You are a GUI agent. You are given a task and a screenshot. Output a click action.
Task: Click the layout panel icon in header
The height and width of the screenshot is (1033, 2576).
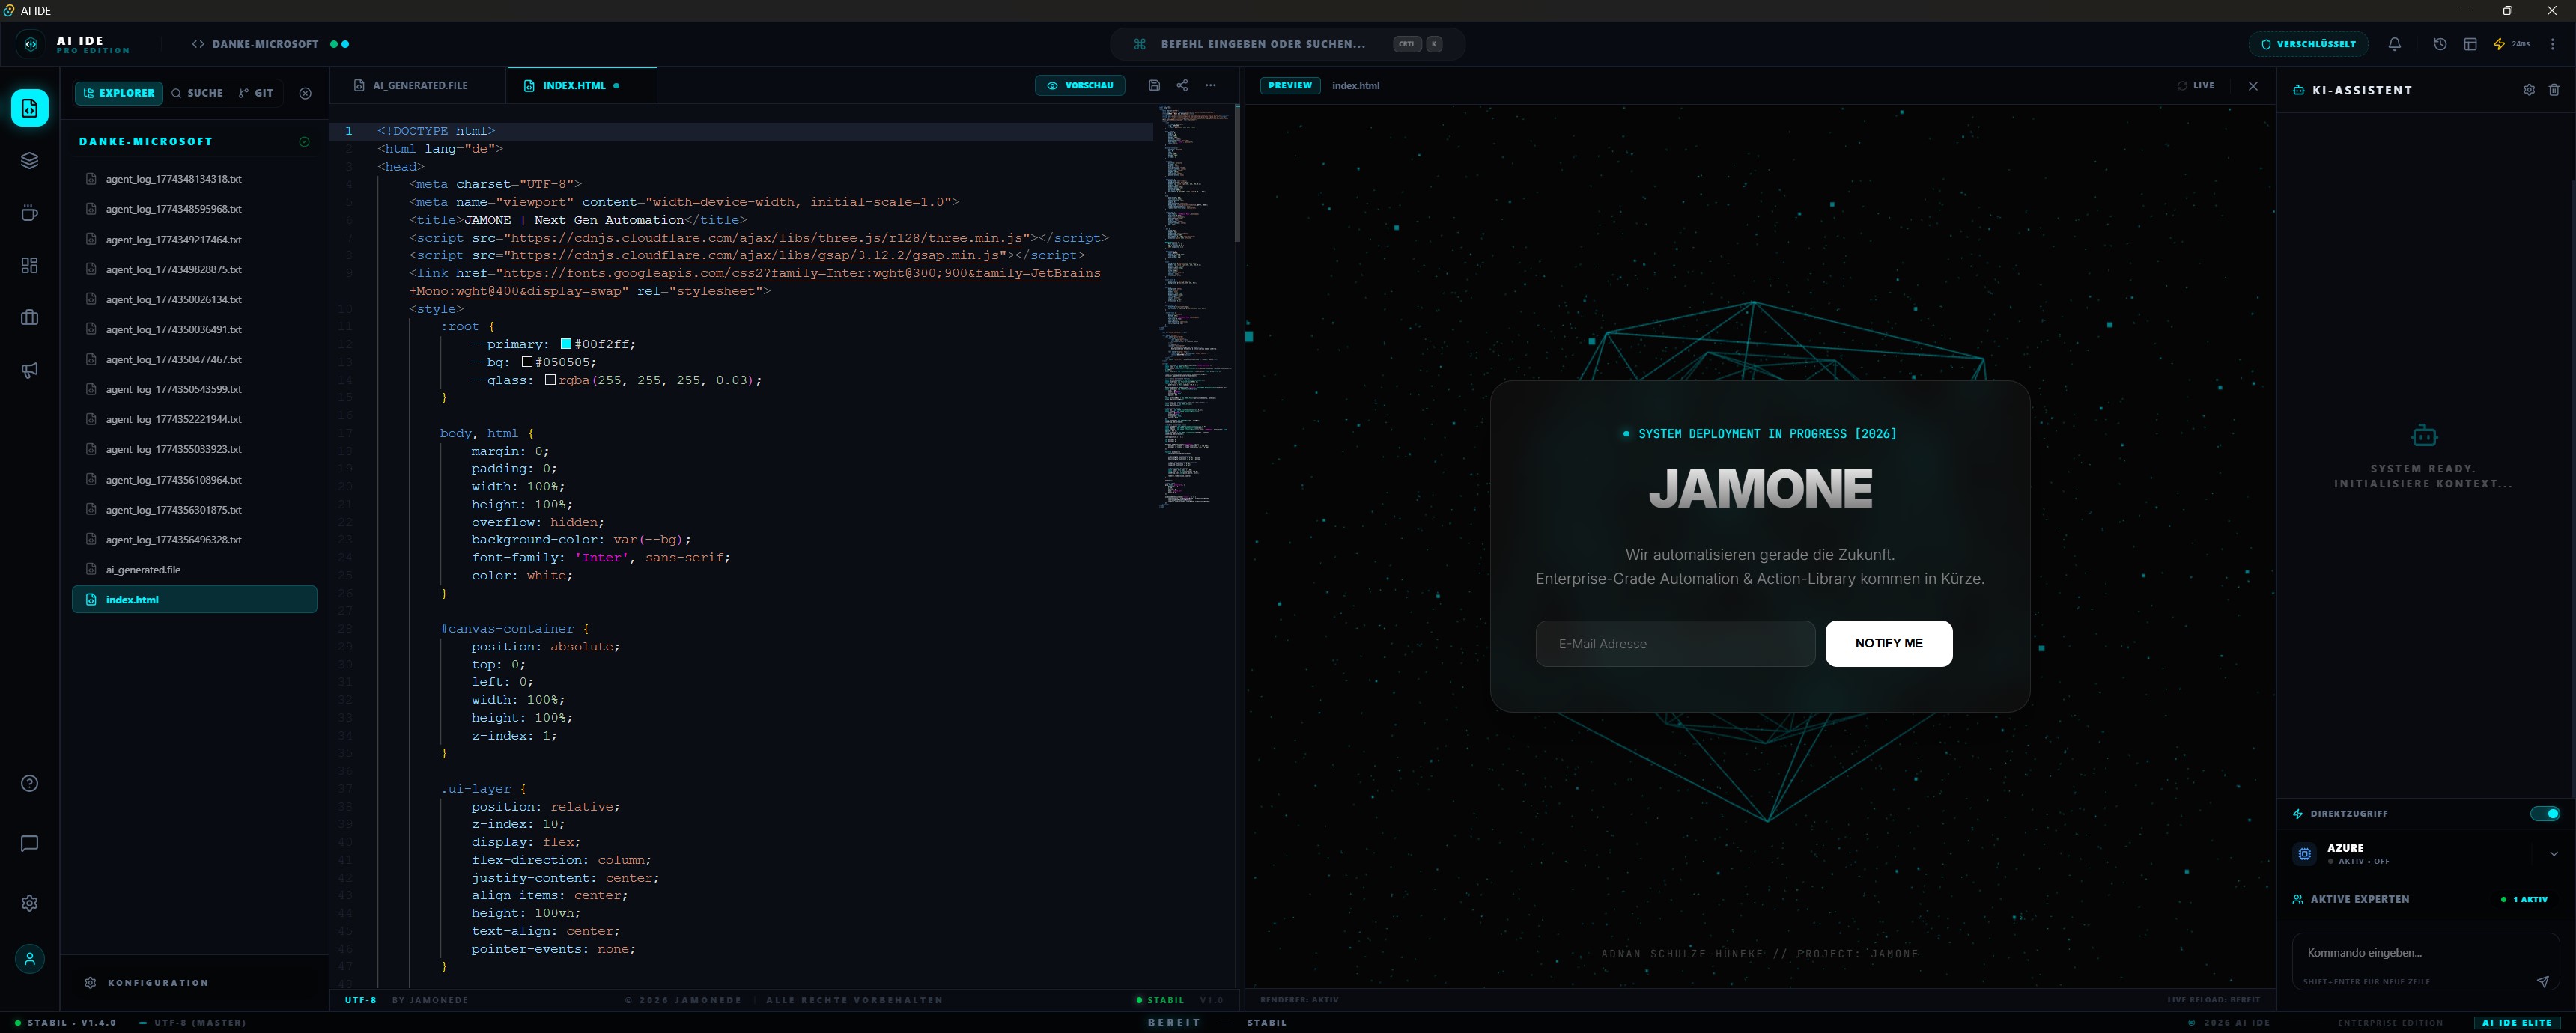pyautogui.click(x=2470, y=44)
